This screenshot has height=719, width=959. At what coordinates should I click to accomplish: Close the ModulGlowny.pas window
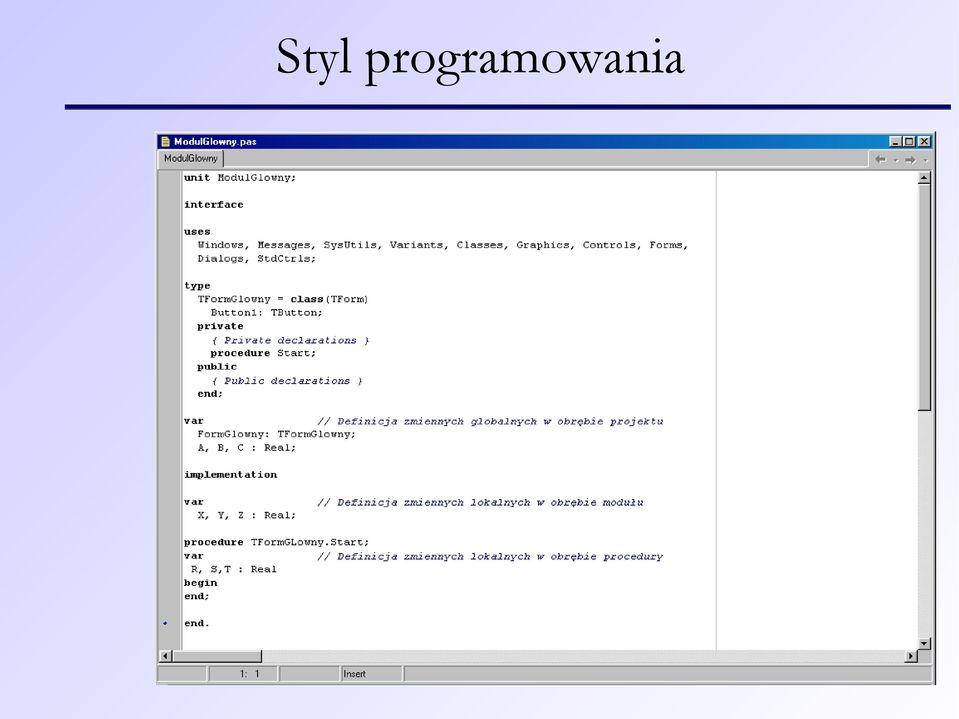(x=924, y=141)
